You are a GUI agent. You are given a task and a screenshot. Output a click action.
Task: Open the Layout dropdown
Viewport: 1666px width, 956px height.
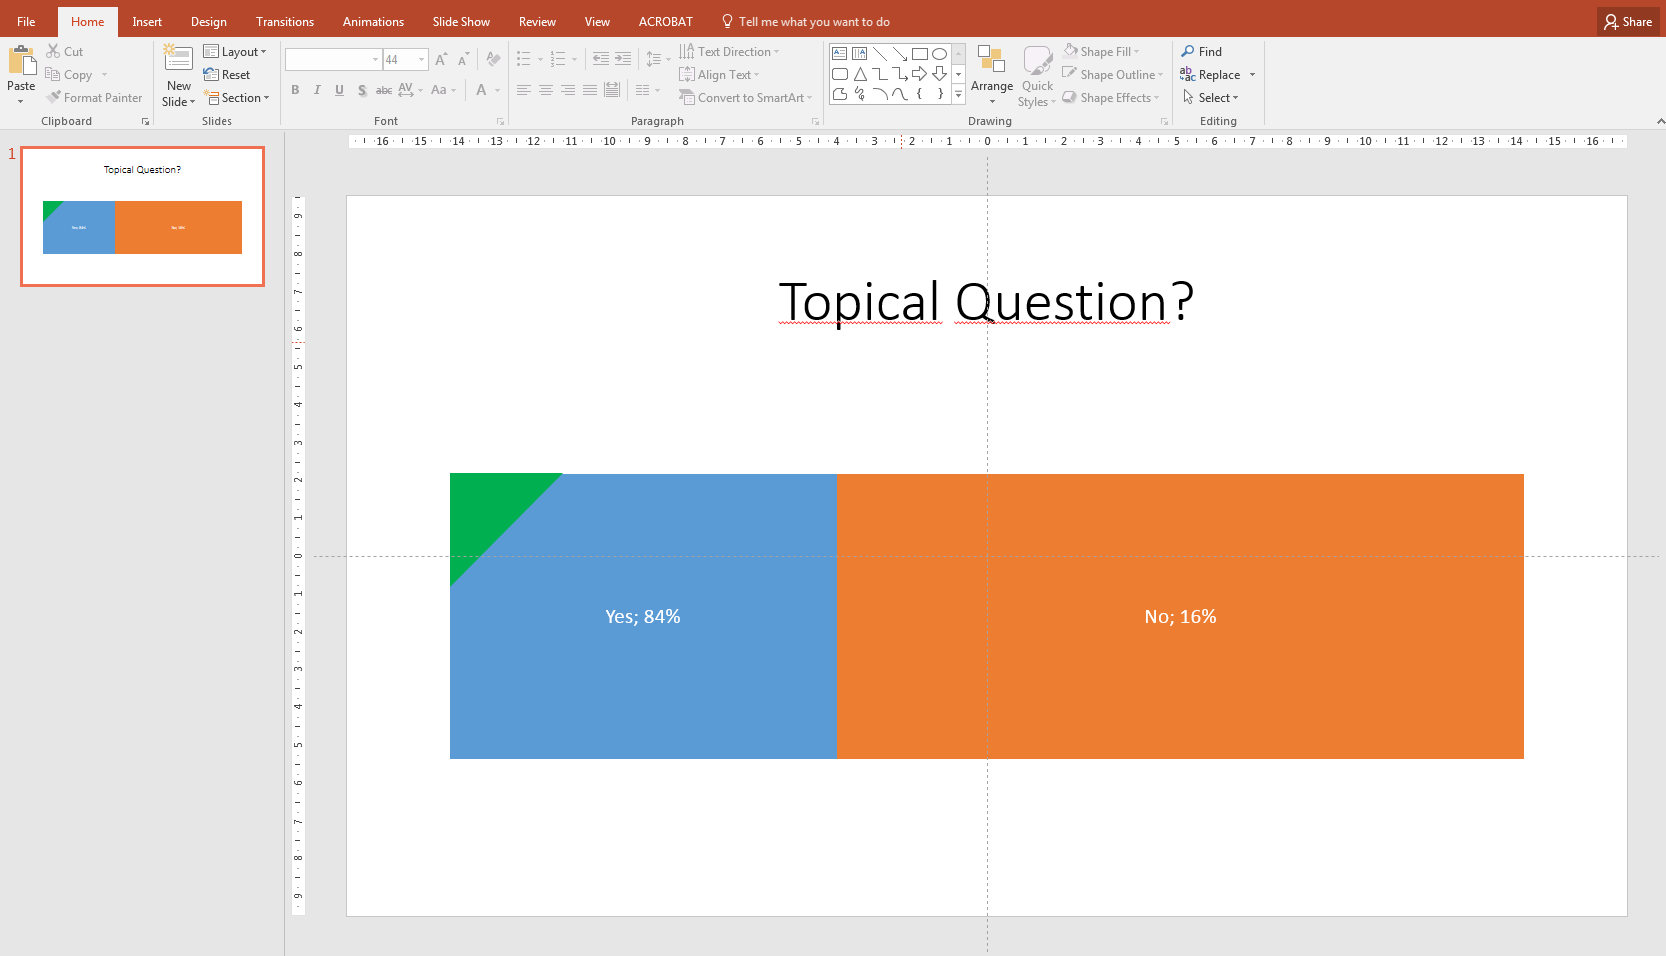pos(235,52)
